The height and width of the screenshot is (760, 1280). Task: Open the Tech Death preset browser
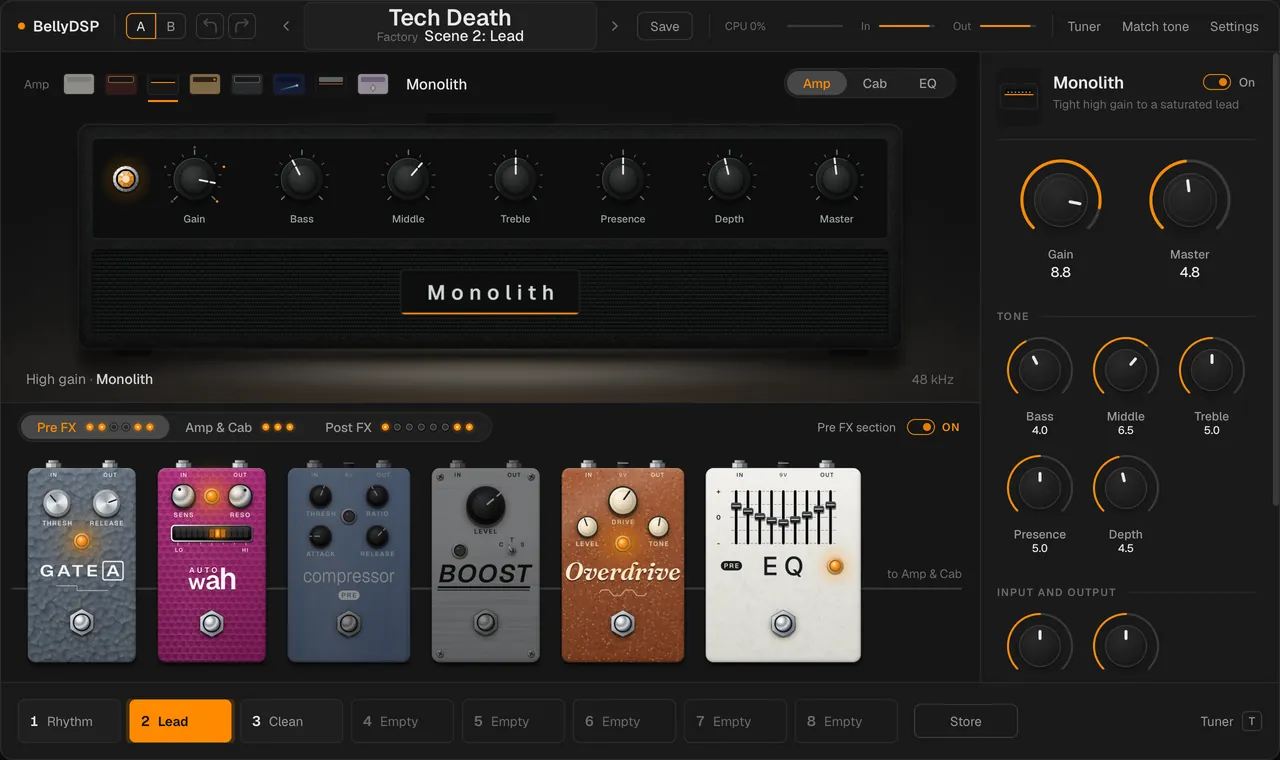tap(450, 26)
